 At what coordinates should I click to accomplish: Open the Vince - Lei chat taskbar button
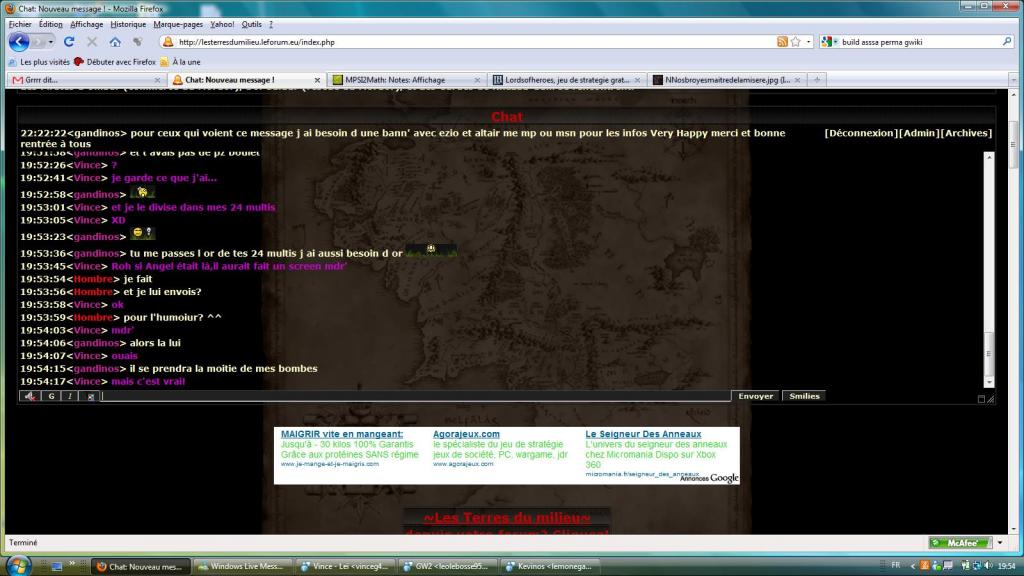[x=344, y=567]
